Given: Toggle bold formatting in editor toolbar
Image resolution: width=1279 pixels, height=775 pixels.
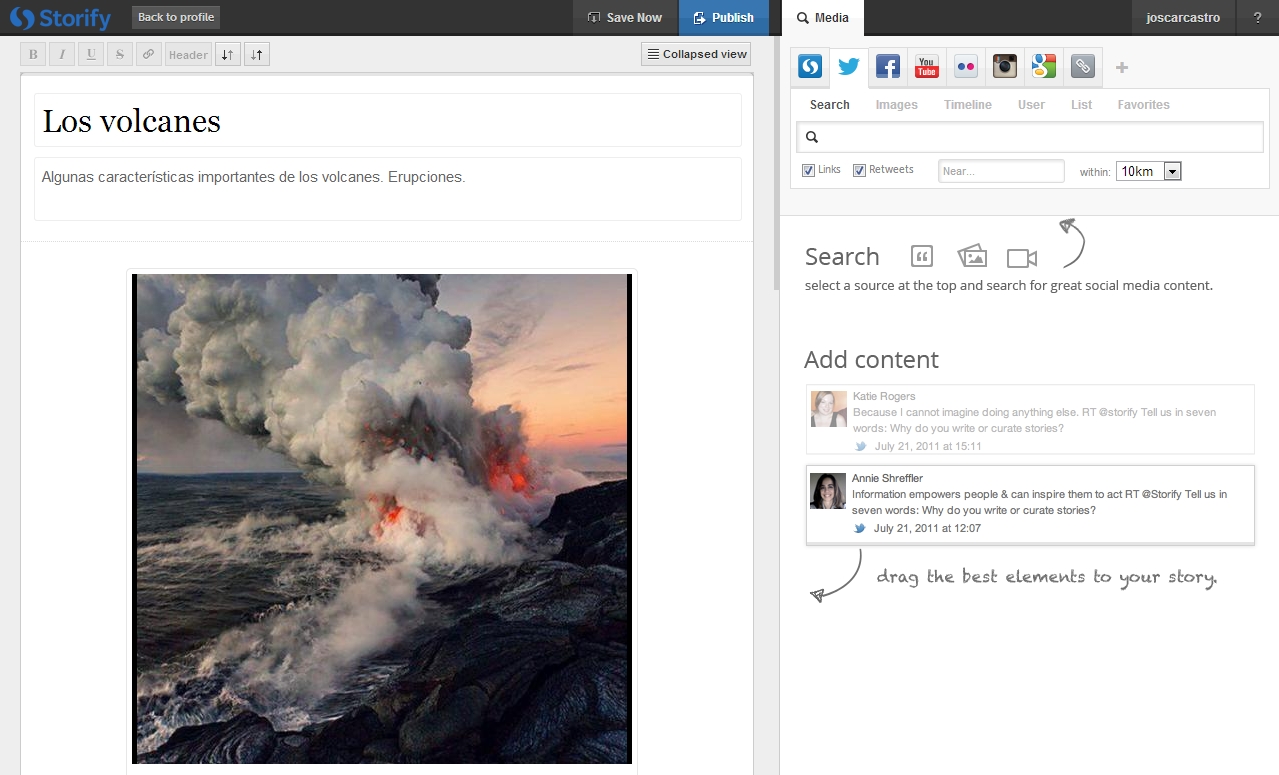Looking at the screenshot, I should pos(33,55).
